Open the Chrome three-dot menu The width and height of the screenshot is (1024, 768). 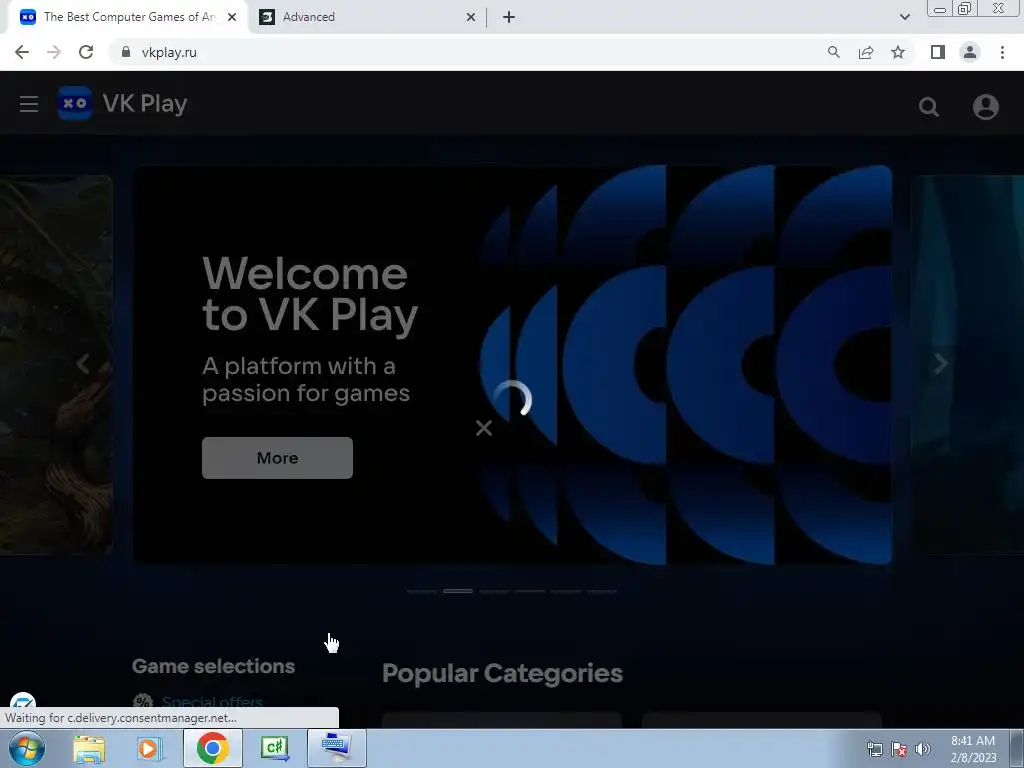tap(1002, 52)
